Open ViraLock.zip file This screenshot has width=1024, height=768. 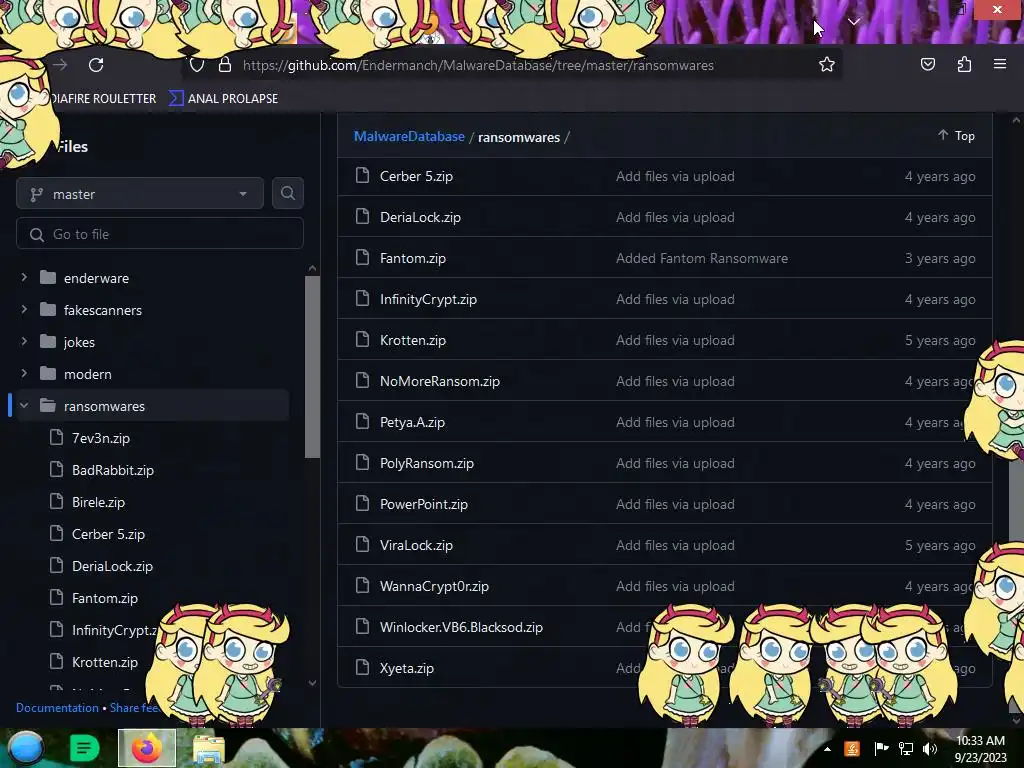coord(416,545)
